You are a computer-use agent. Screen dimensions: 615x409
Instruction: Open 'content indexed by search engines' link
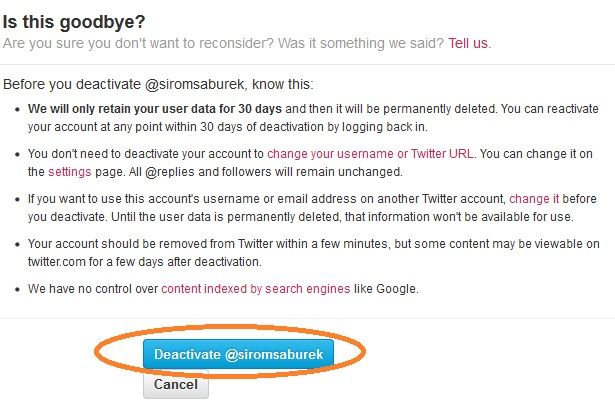click(255, 289)
